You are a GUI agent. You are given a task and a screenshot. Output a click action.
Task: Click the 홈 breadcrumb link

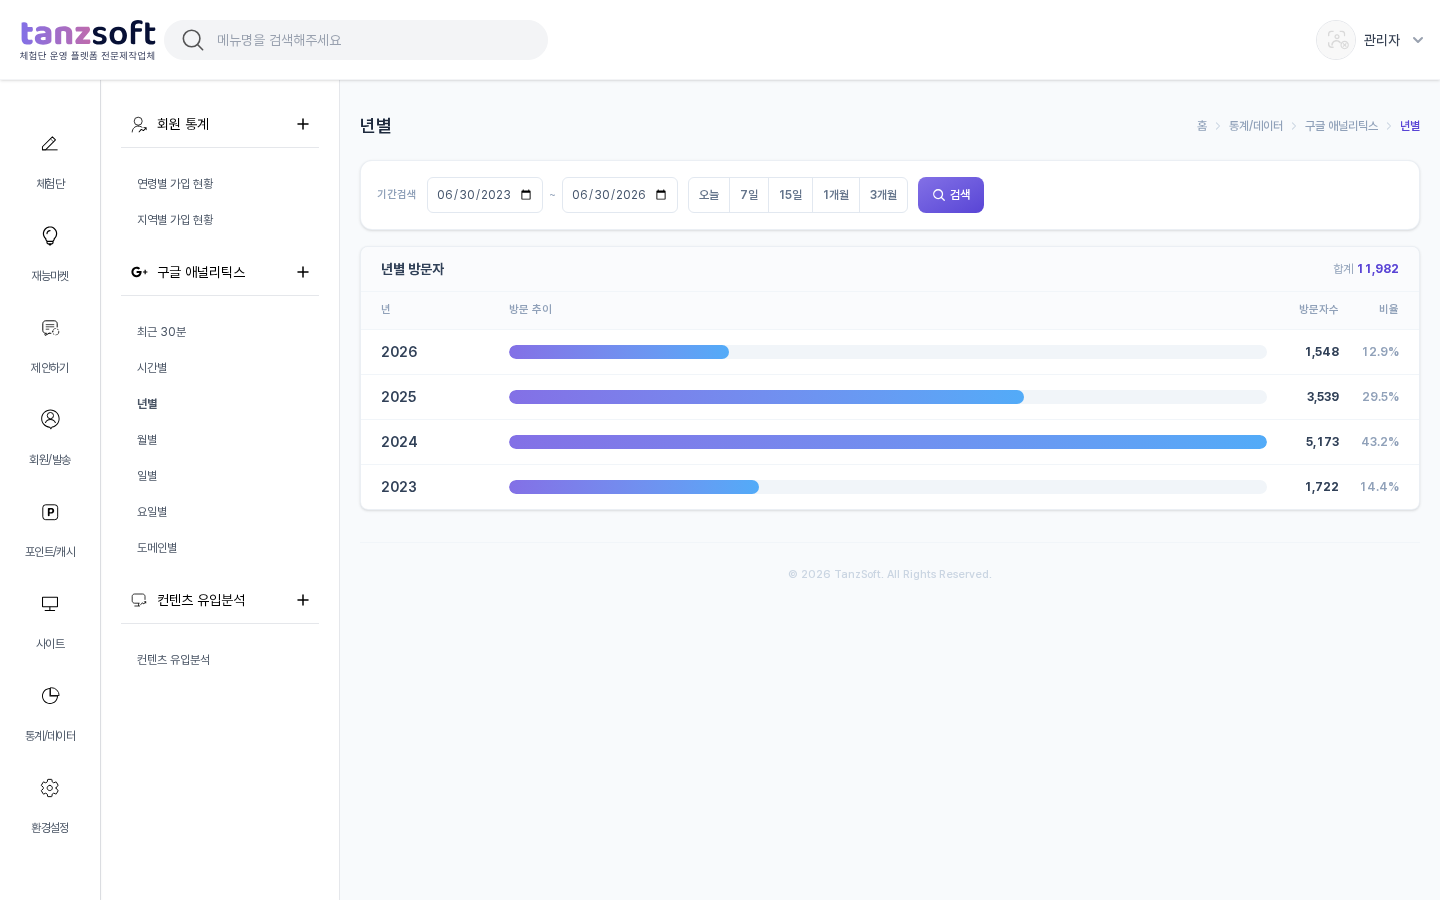[1202, 126]
